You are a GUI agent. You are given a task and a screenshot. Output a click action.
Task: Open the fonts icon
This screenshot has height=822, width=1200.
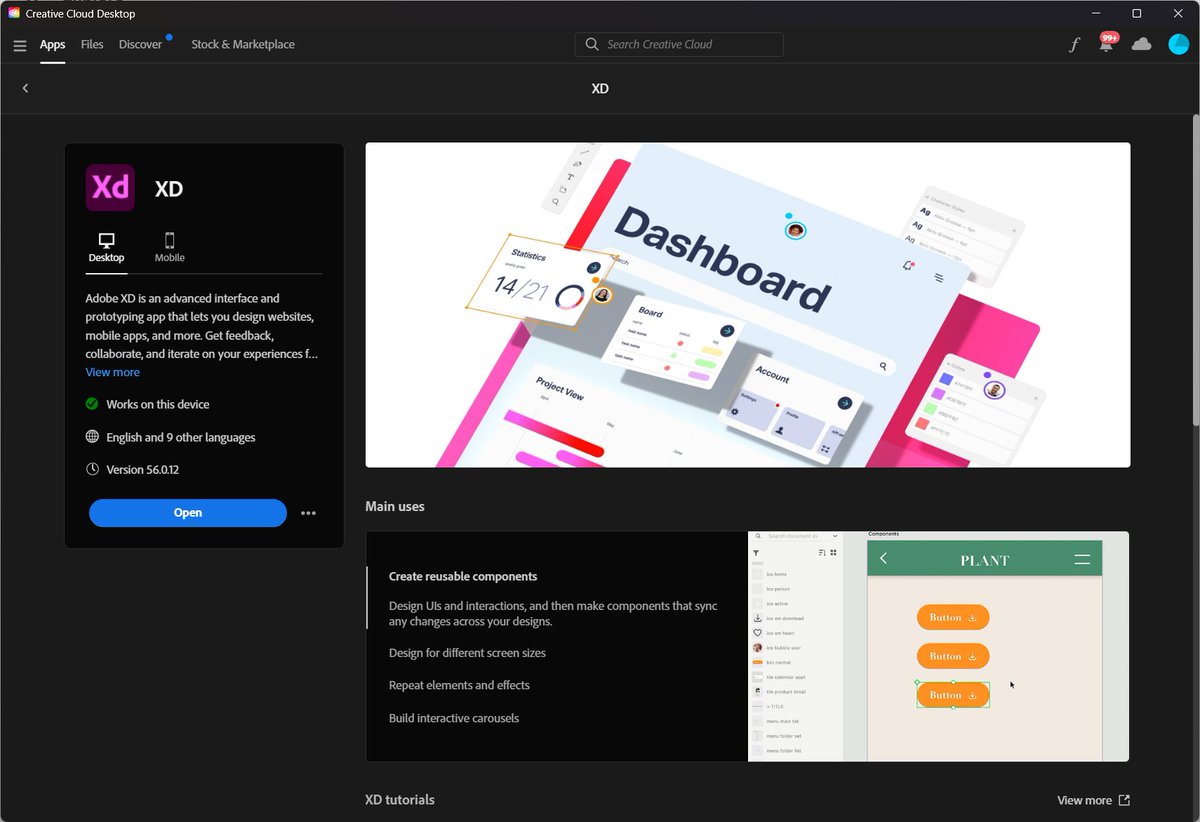click(1074, 45)
